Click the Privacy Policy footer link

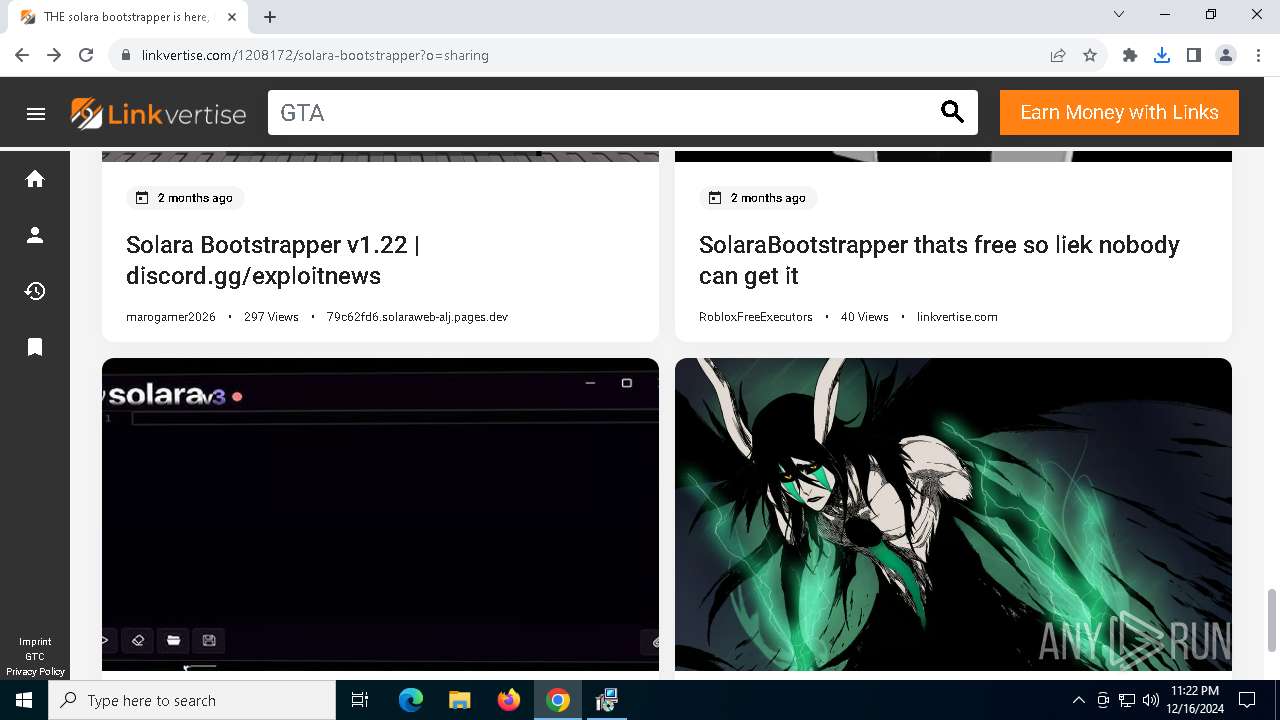[x=35, y=672]
